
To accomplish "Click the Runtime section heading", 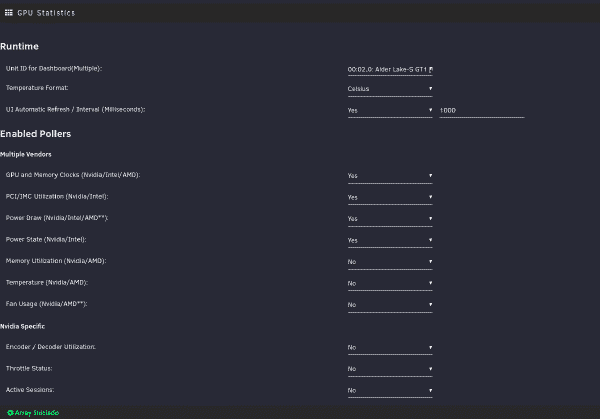I will [x=19, y=46].
